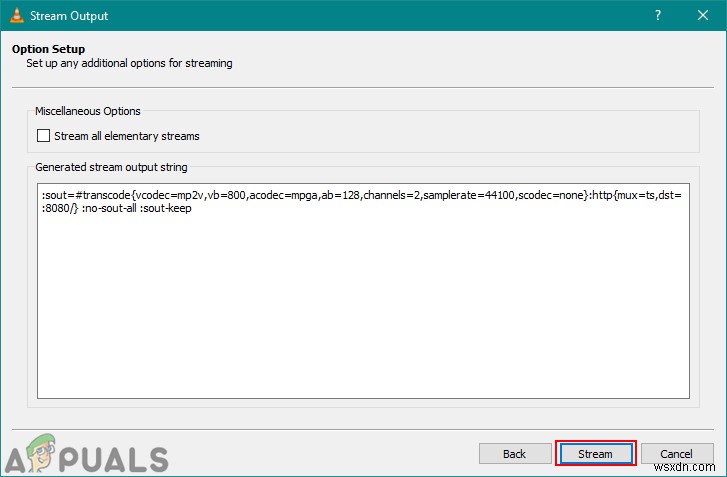Start streaming with the Stream button
Screen dimensions: 727x477
coord(595,453)
